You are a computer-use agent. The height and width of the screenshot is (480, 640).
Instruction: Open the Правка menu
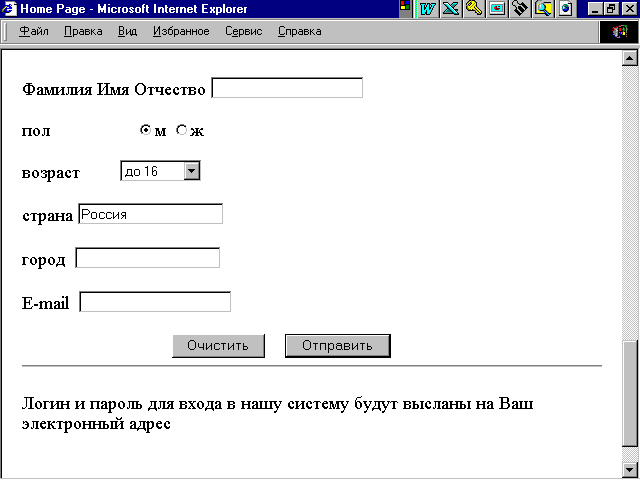click(x=83, y=31)
